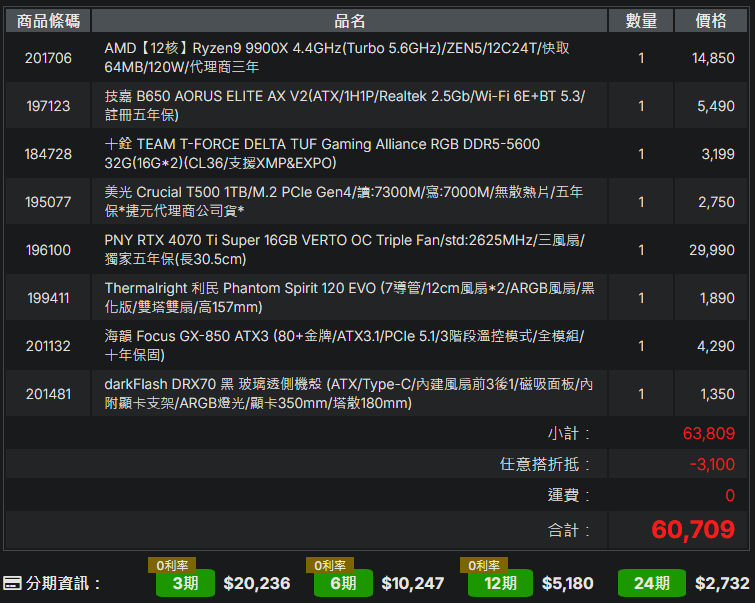Click the $2,732 installment amount
The image size is (755, 603).
722,583
